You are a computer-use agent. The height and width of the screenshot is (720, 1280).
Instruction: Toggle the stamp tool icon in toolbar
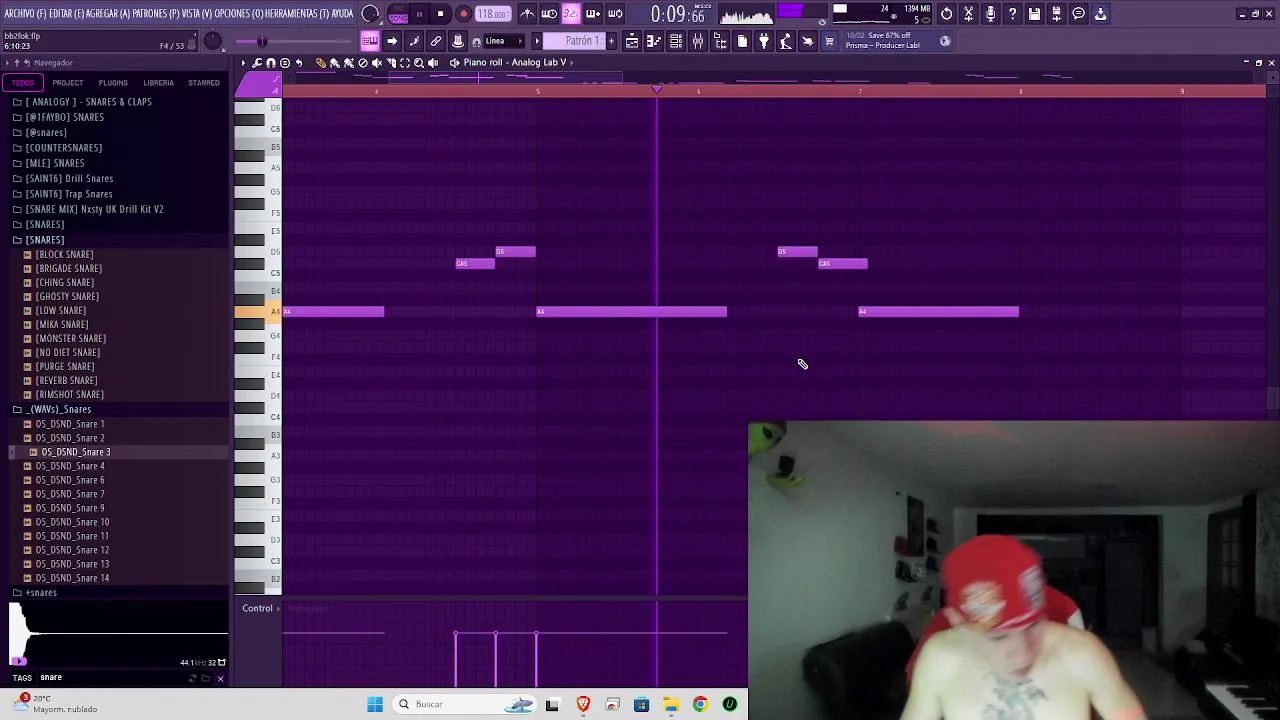[x=458, y=41]
